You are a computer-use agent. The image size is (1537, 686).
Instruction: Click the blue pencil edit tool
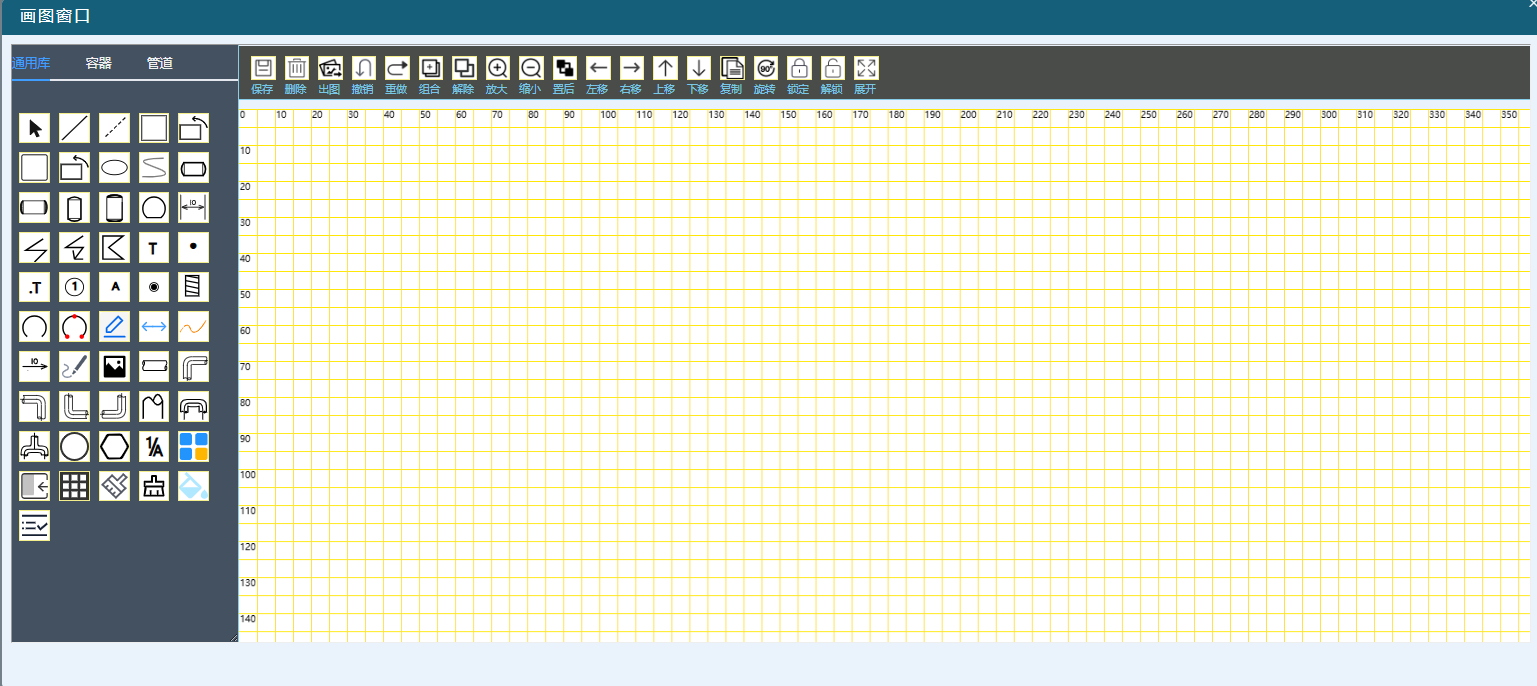tap(114, 327)
